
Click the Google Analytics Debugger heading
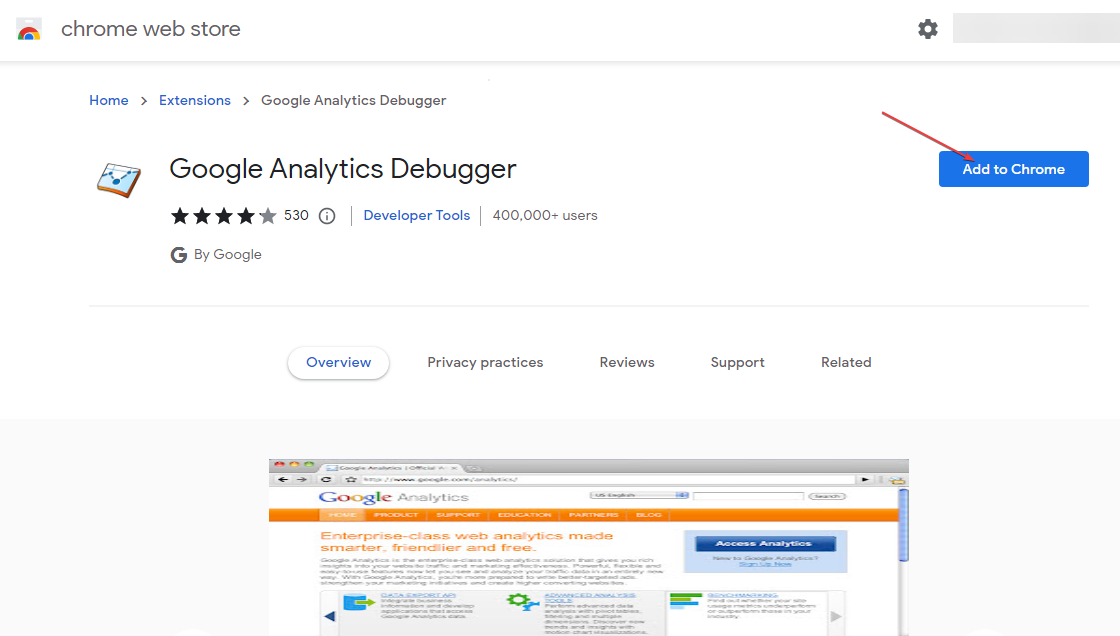point(343,169)
